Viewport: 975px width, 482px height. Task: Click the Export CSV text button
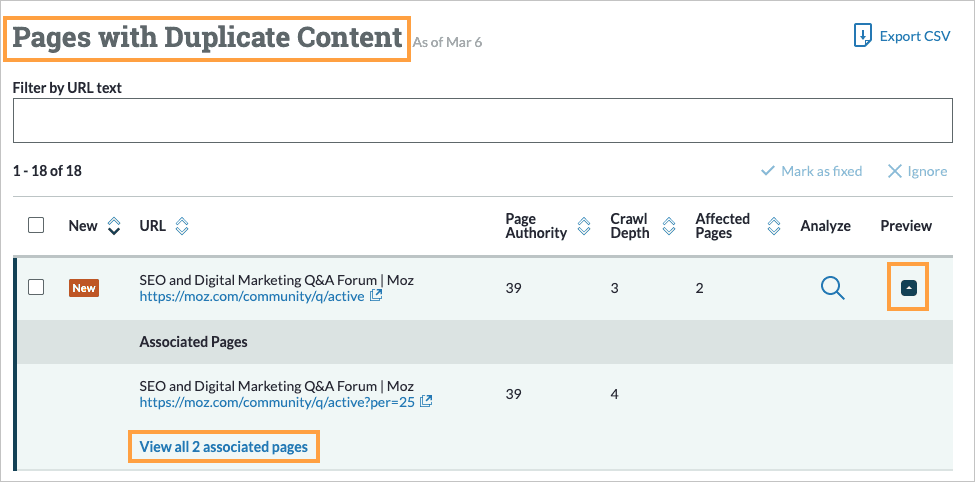(x=914, y=36)
